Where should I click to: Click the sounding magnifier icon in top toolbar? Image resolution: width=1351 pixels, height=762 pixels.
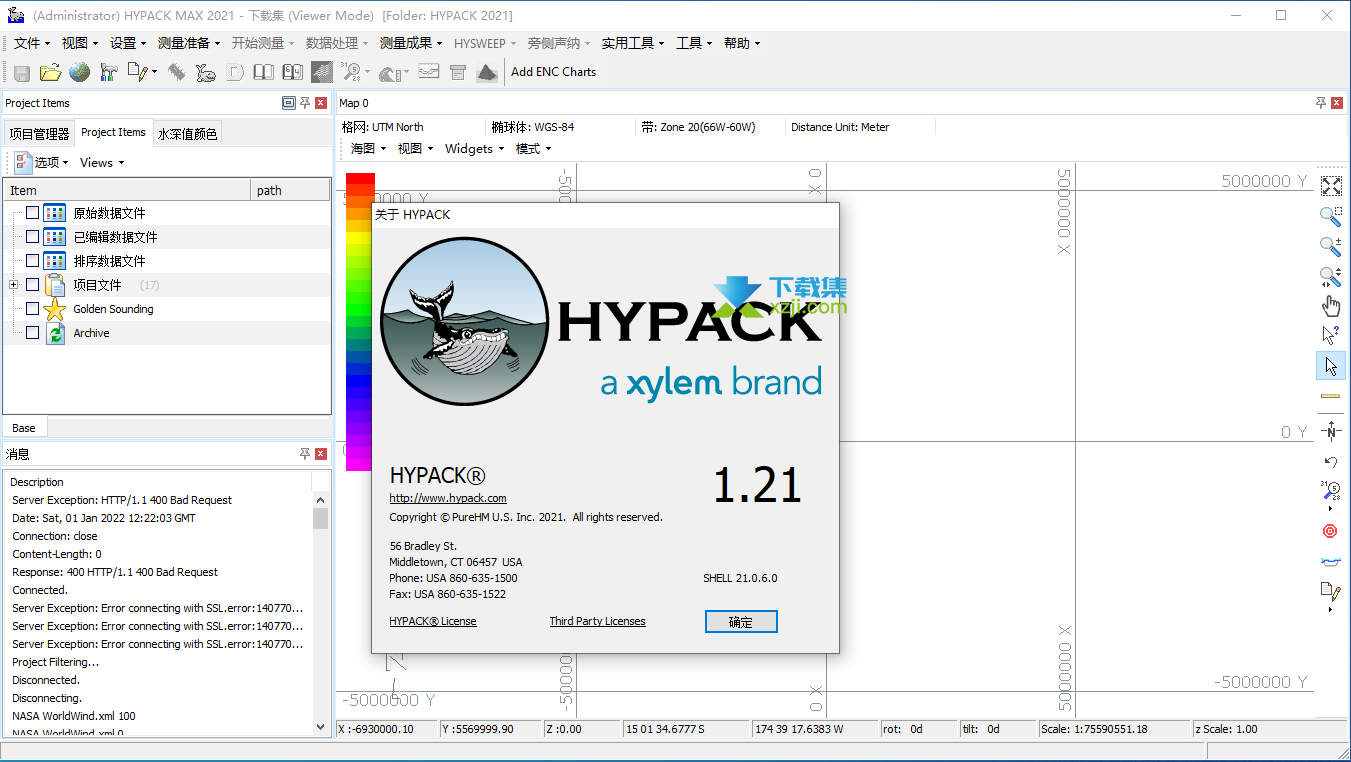351,72
